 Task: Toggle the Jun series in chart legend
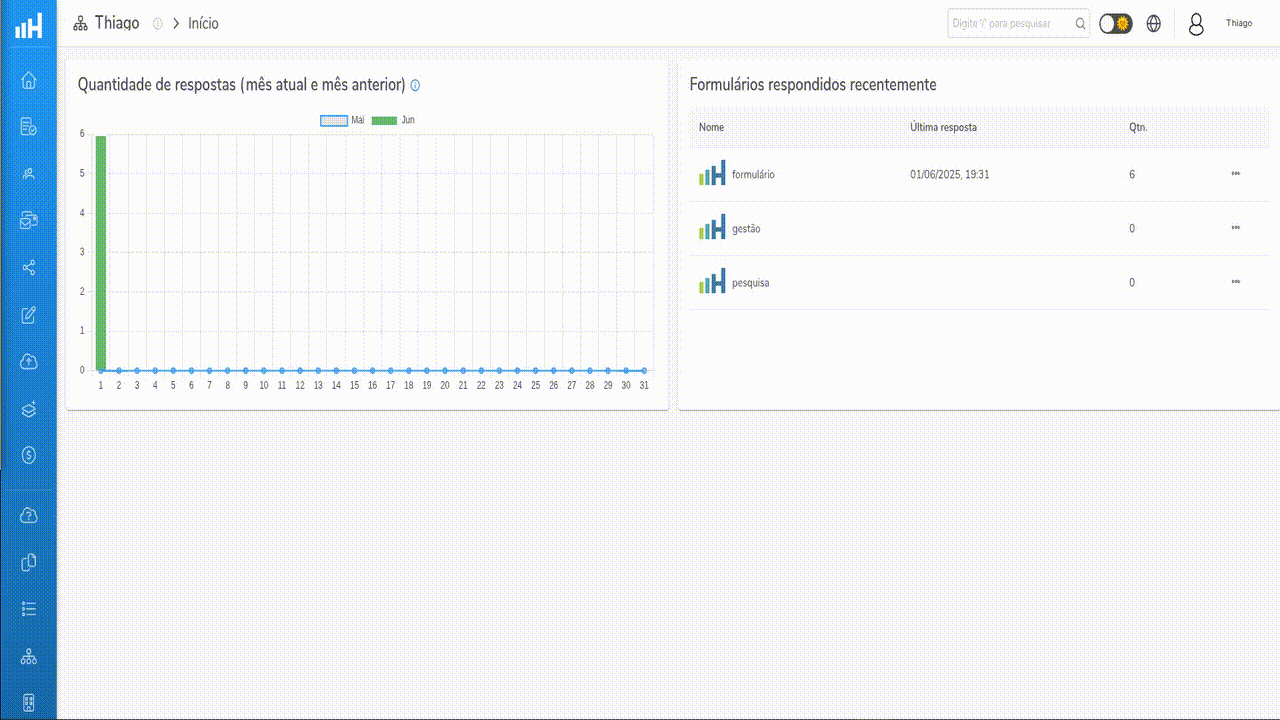393,120
